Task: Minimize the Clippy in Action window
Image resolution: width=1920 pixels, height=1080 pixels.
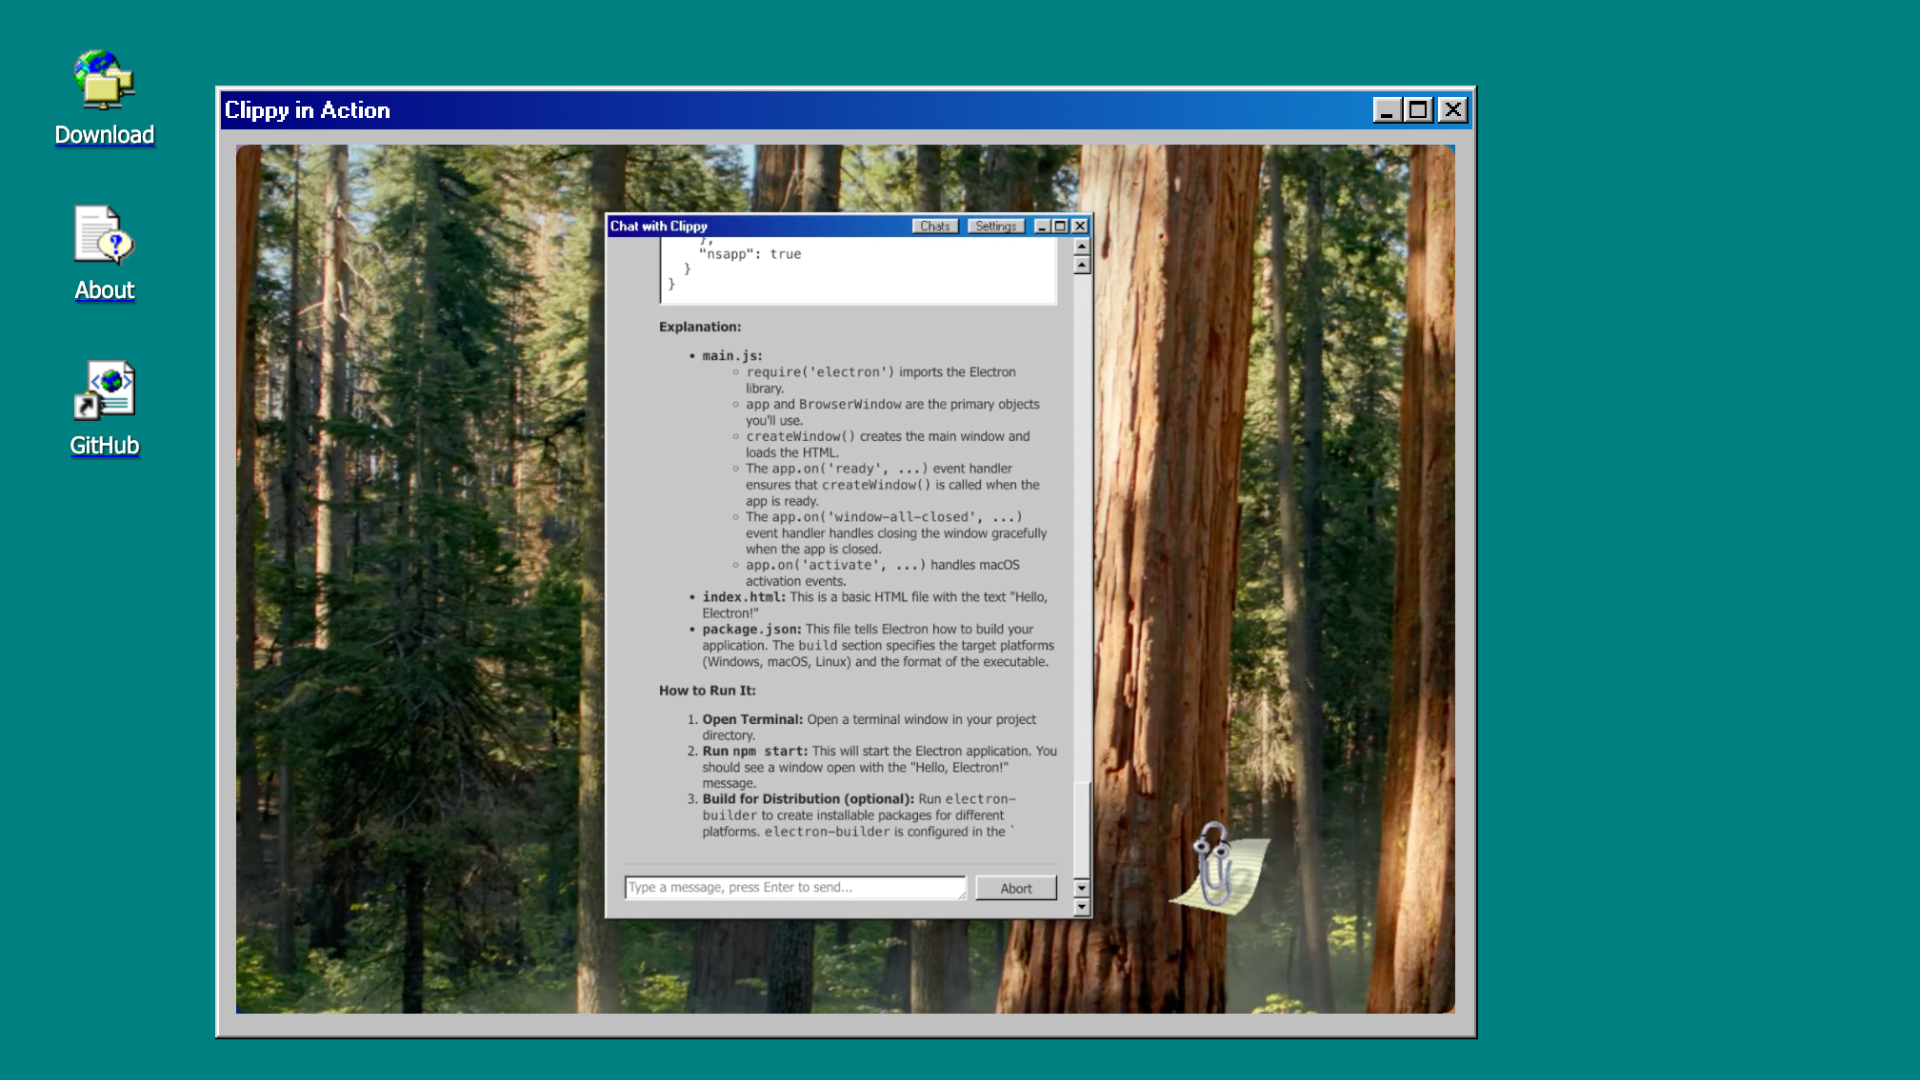Action: (x=1388, y=110)
